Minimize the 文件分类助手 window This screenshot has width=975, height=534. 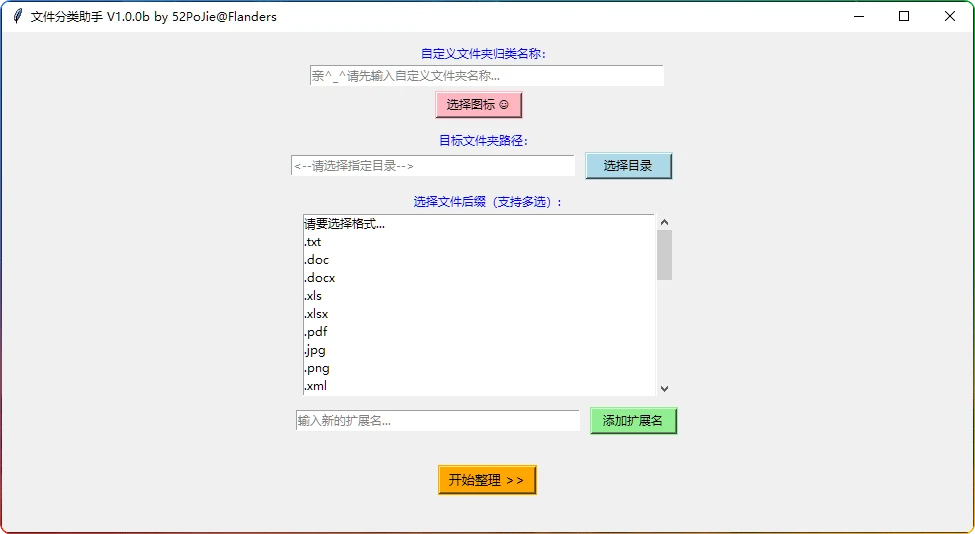point(859,17)
